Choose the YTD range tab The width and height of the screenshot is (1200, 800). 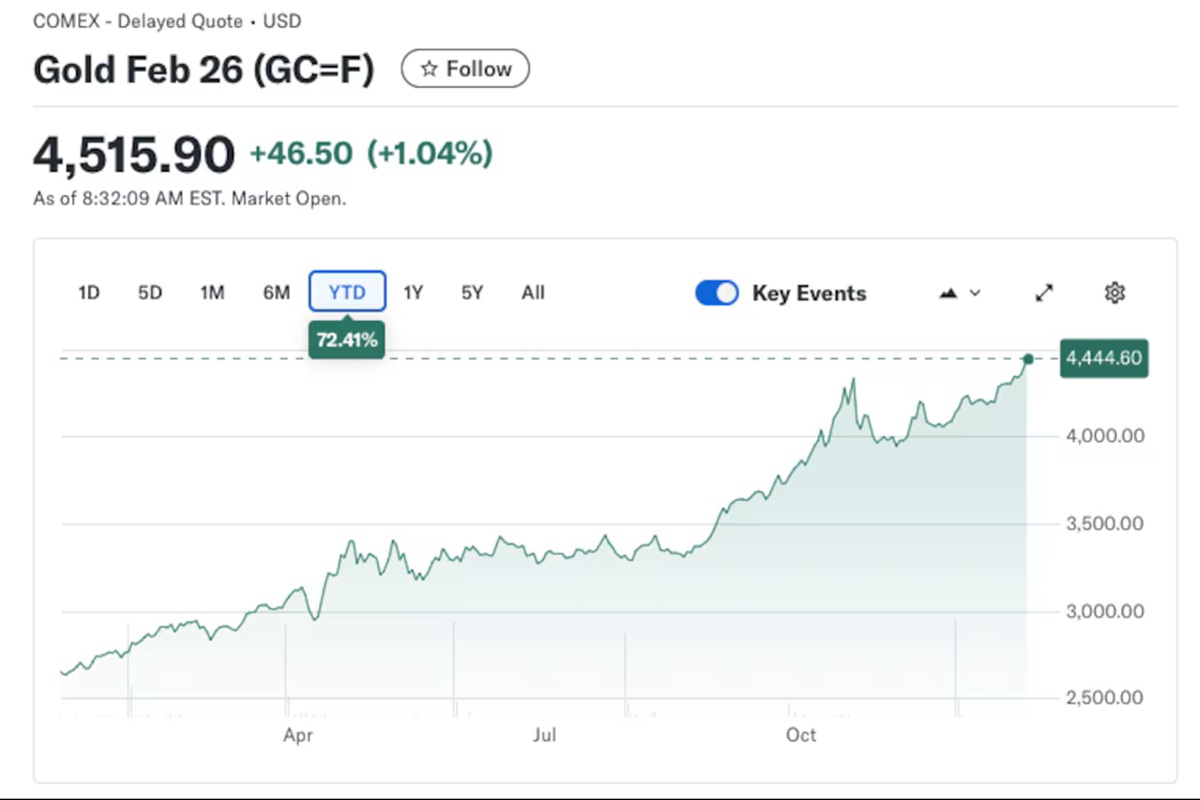click(347, 293)
